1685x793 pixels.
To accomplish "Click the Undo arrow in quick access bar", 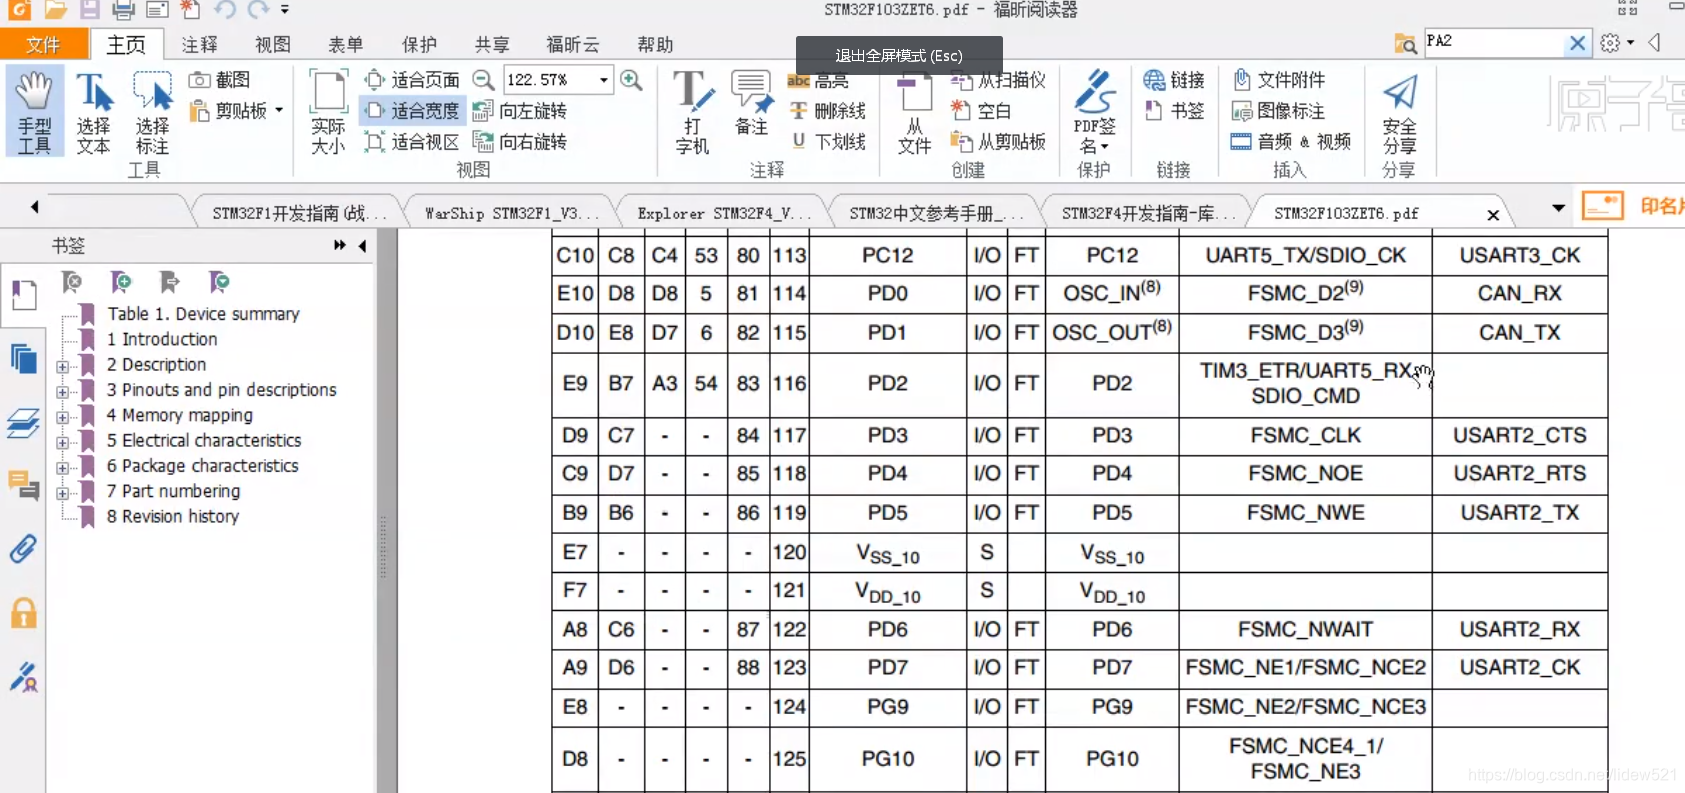I will click(224, 11).
